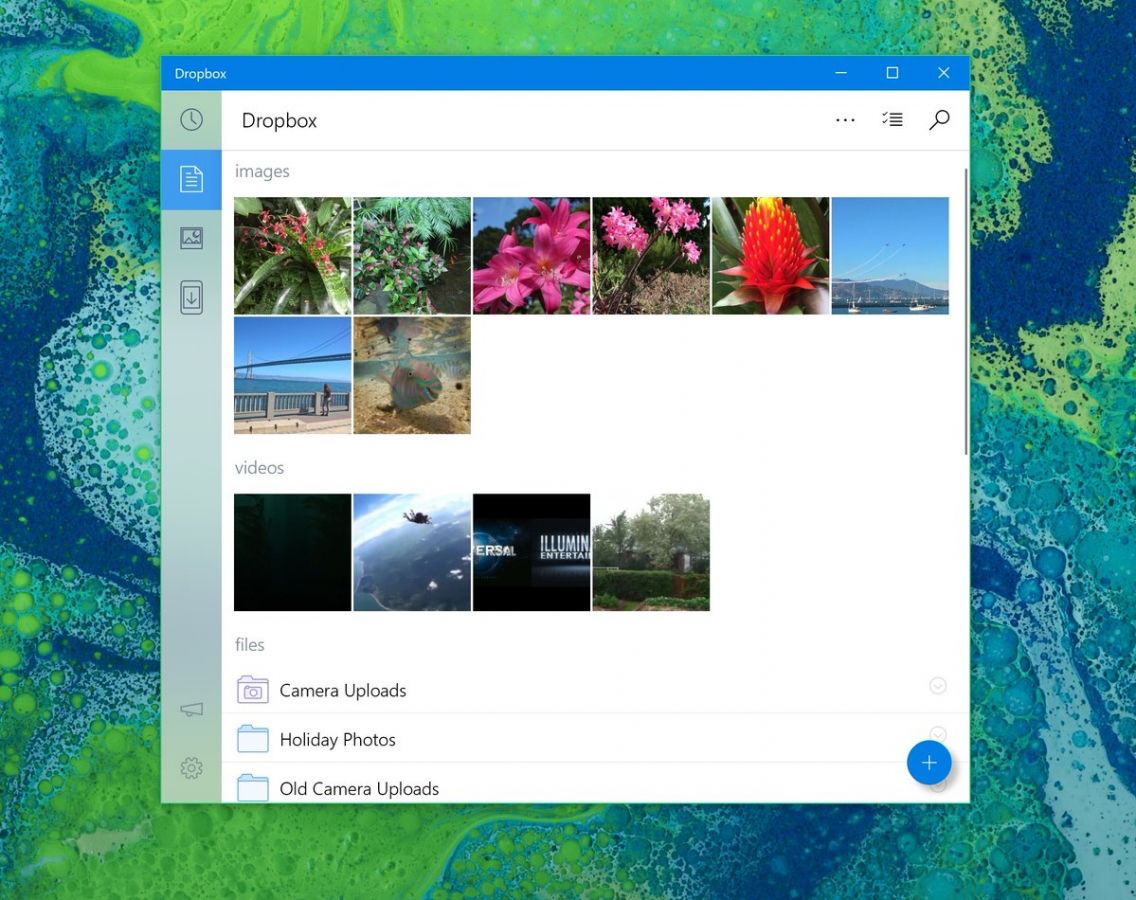
Task: Close the Dropbox window
Action: coord(943,72)
